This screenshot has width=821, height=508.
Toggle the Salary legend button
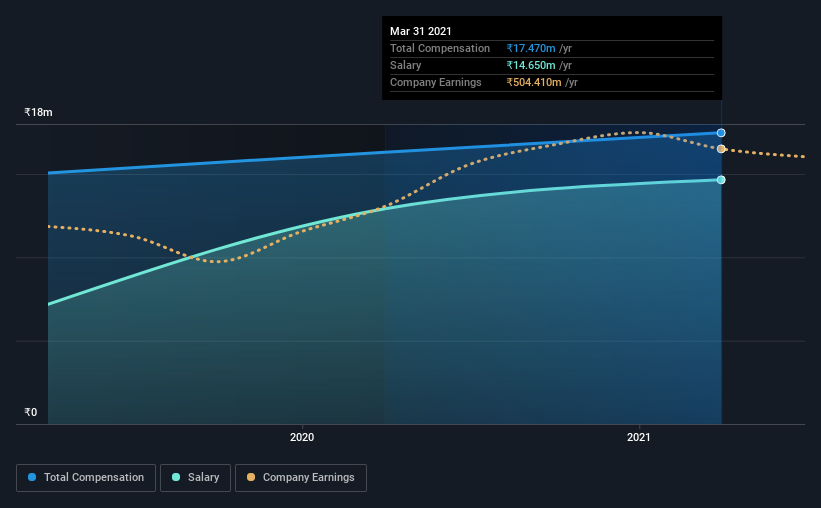tap(195, 478)
